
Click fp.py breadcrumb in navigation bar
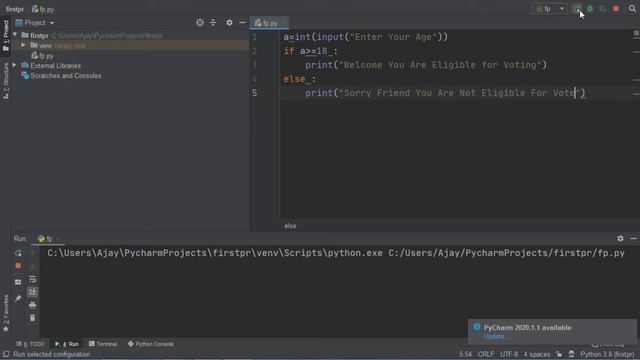[x=43, y=9]
